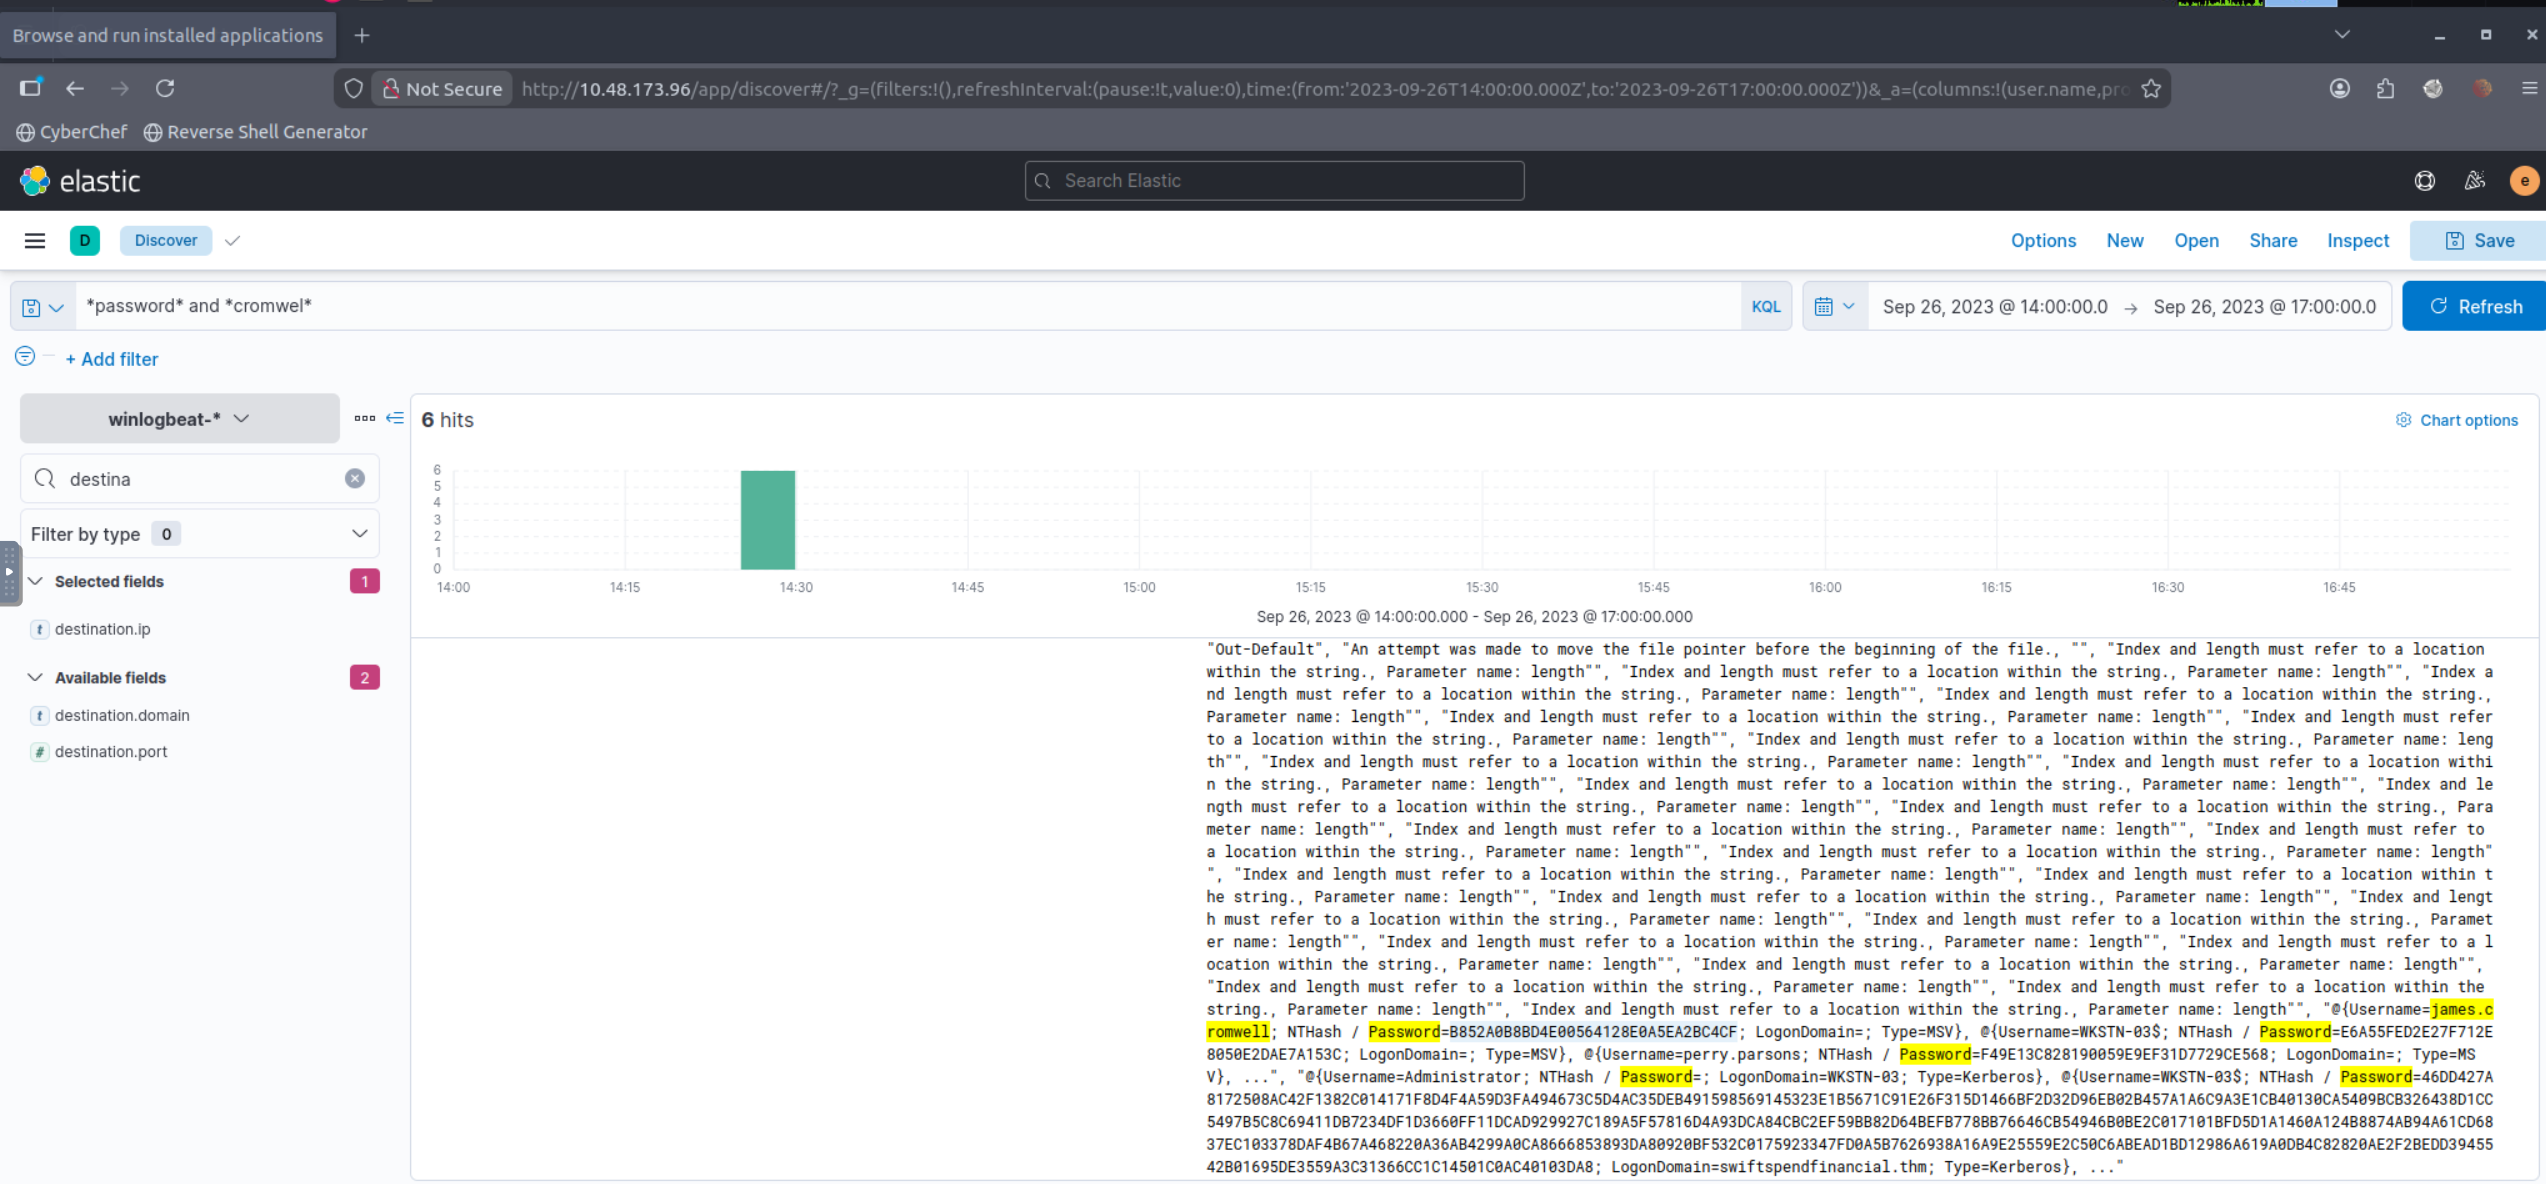2546x1184 pixels.
Task: Click the Refresh button
Action: point(2474,307)
